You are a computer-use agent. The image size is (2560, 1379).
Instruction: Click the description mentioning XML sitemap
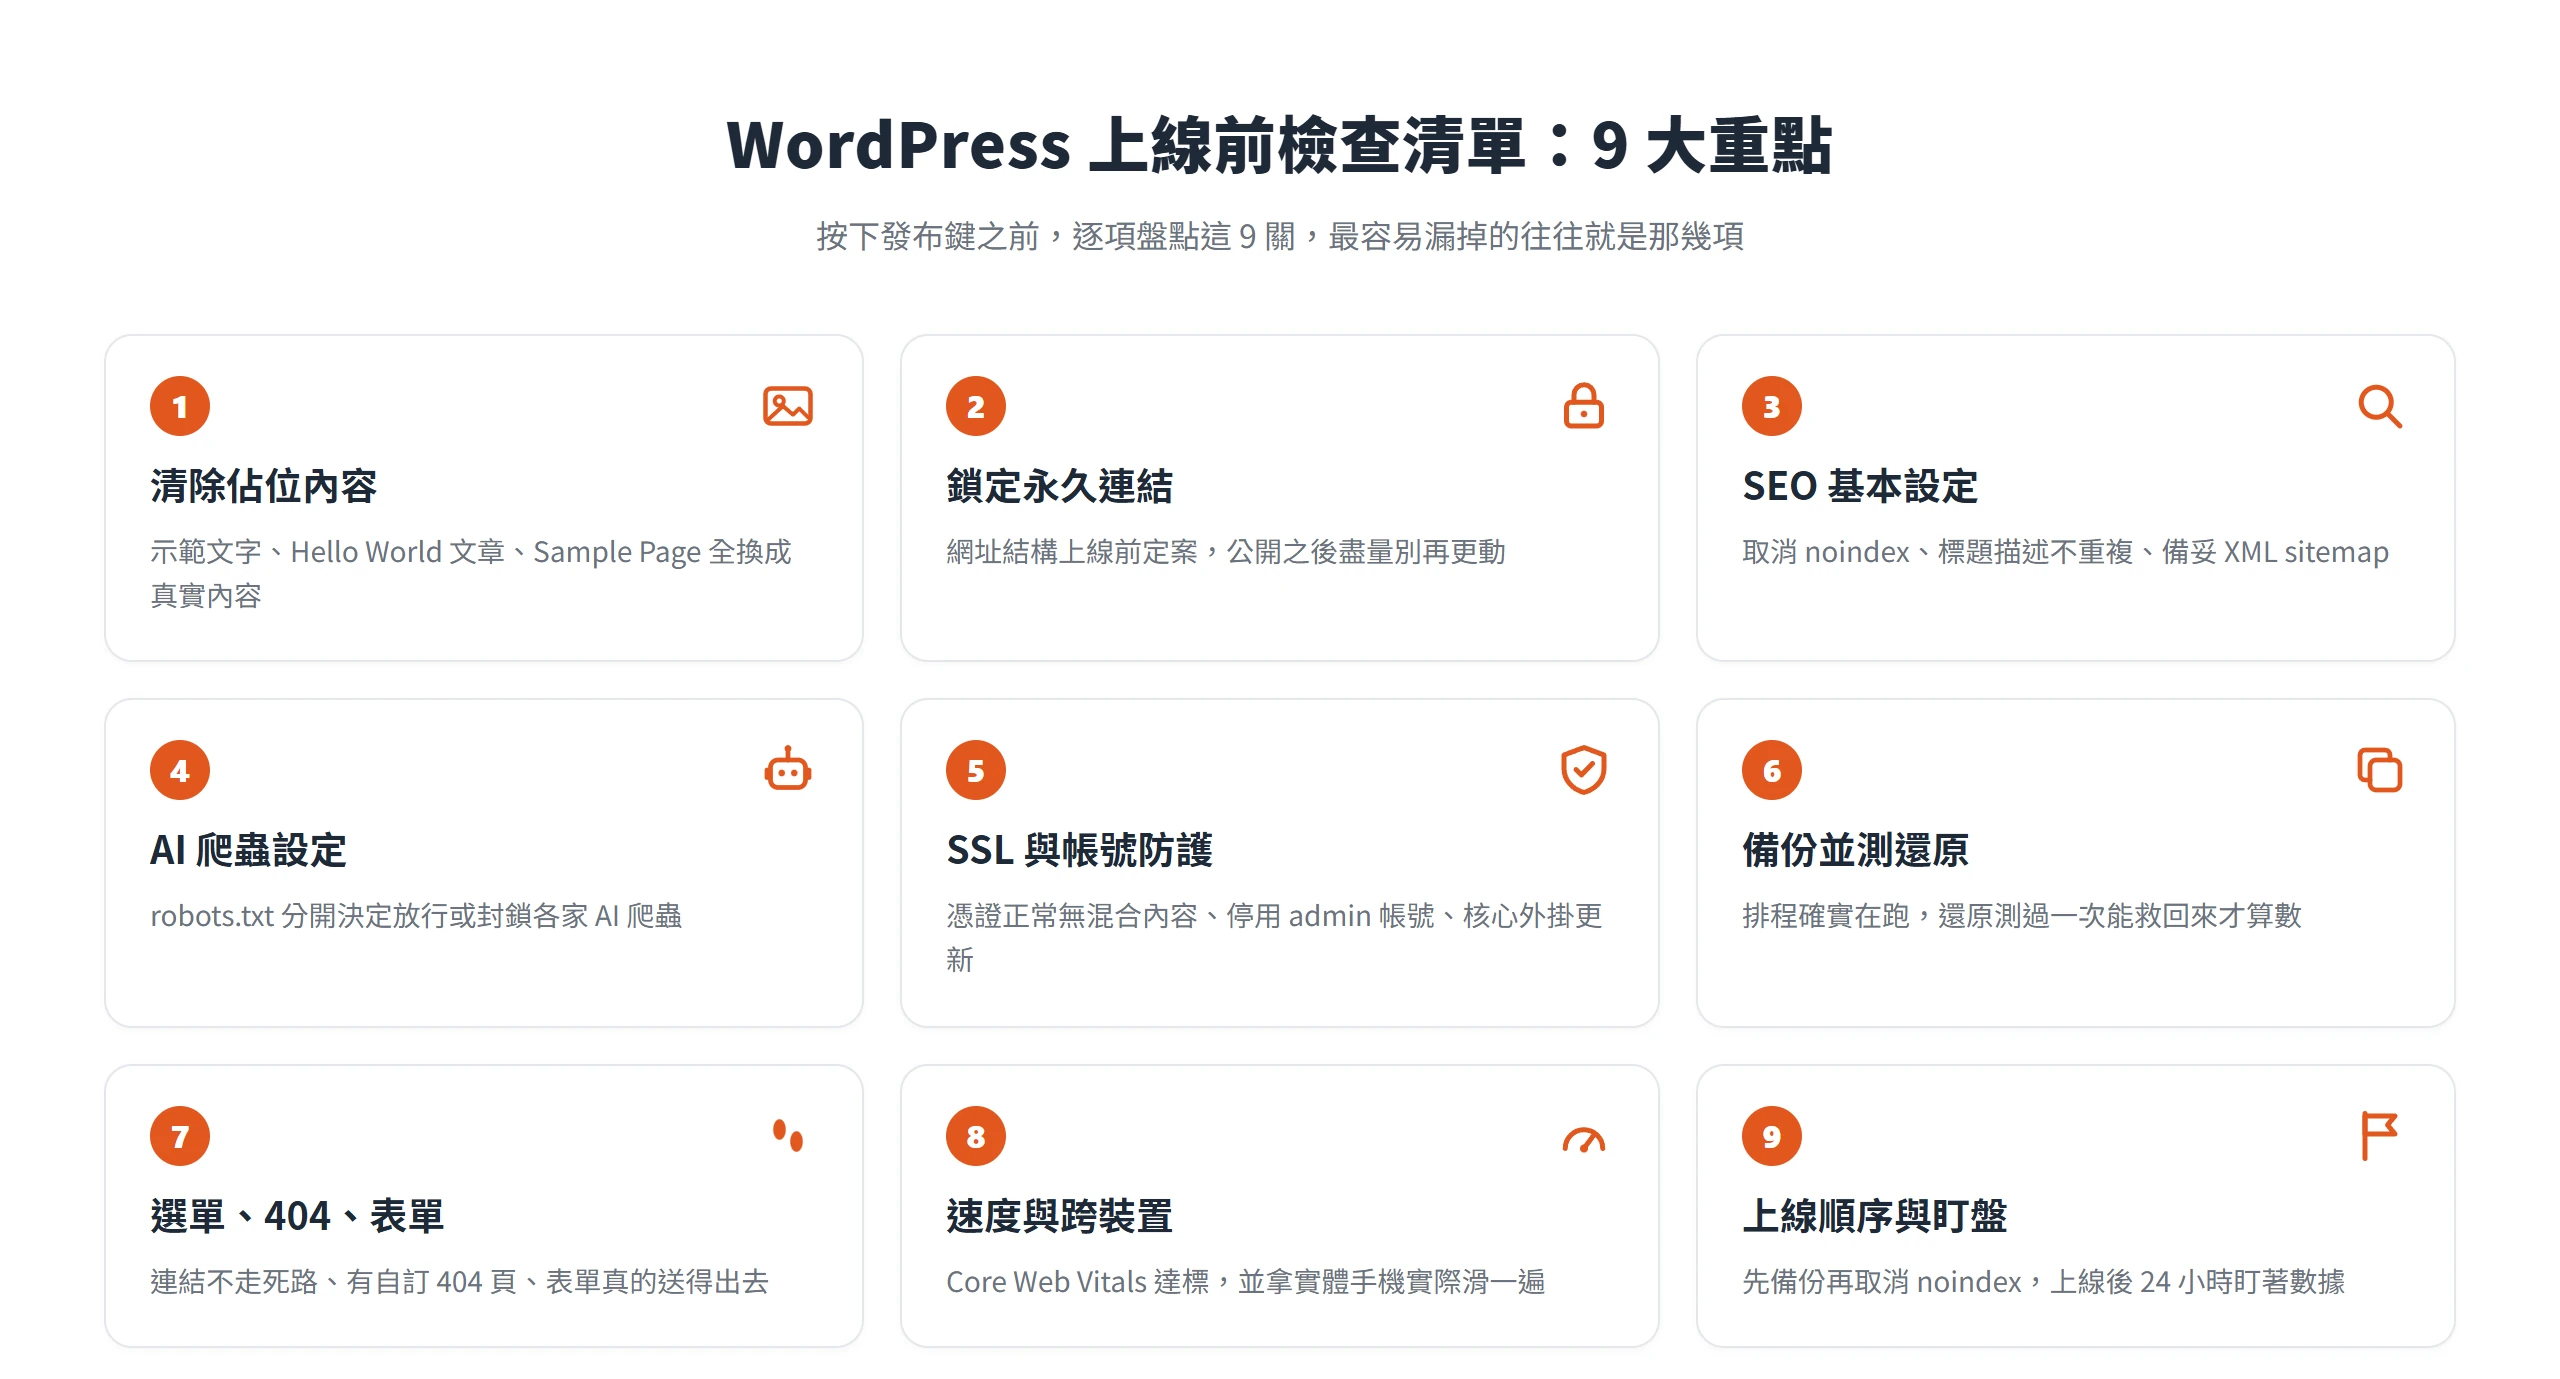click(x=2066, y=552)
